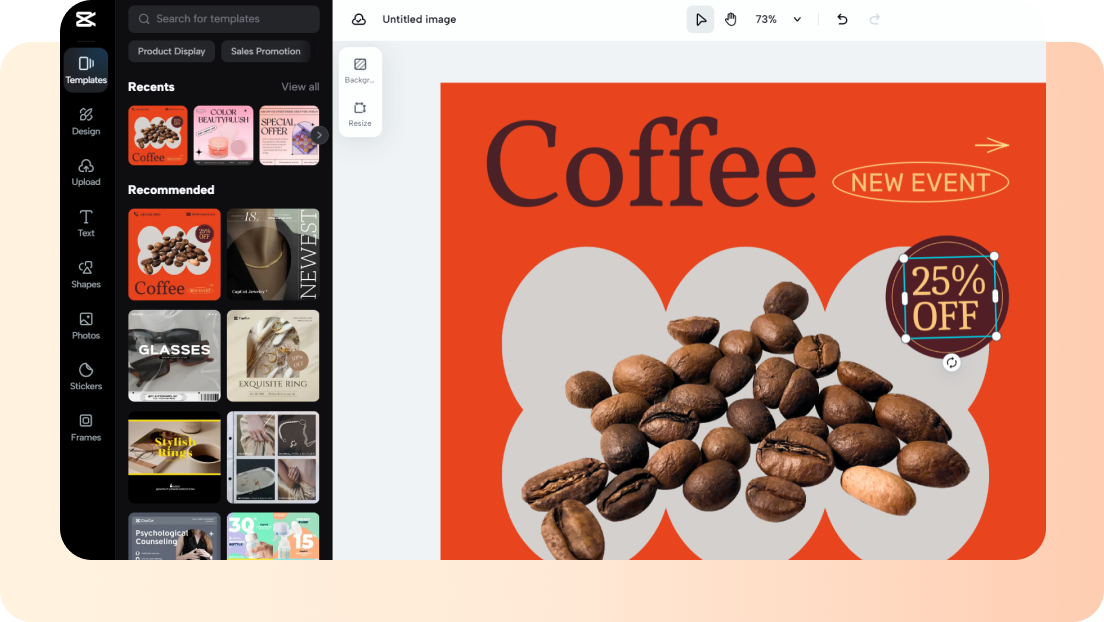
Task: Click the Recents section heading
Action: tap(151, 87)
